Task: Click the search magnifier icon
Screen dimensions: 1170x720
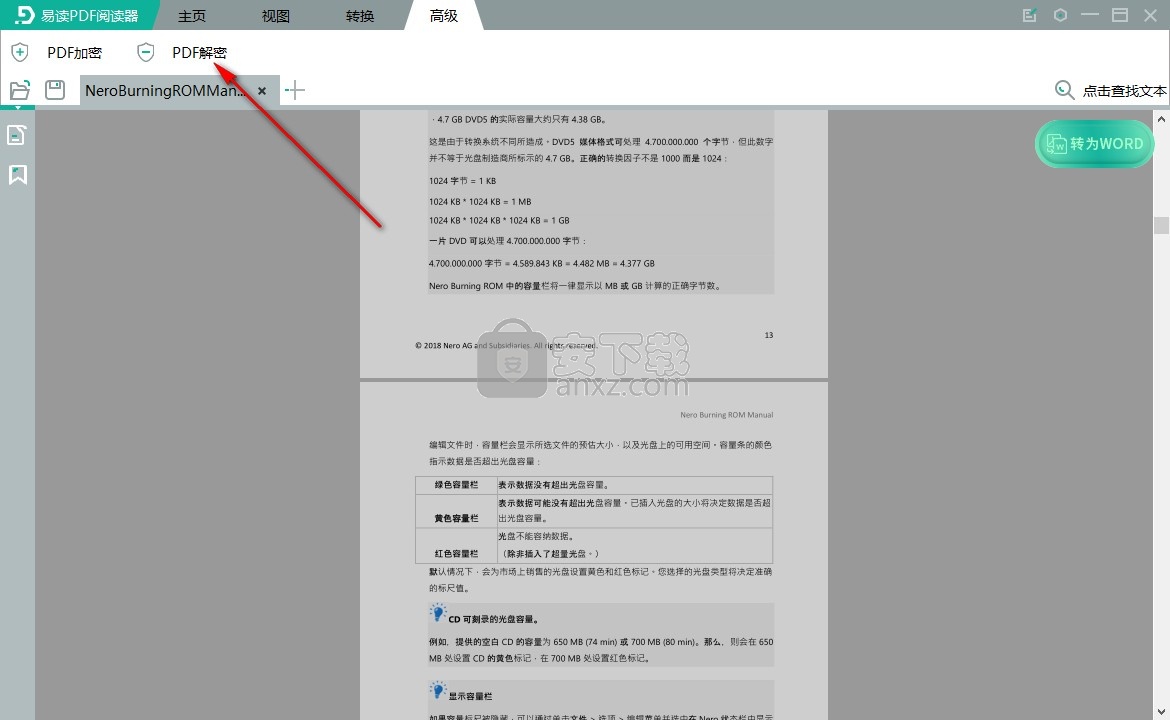Action: coord(1064,90)
